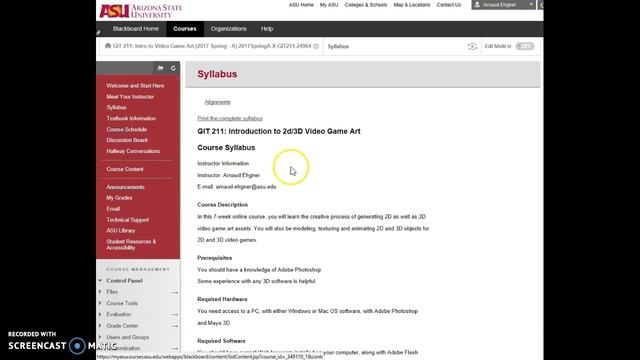
Task: Click the Course Syllabus heading
Action: pyautogui.click(x=226, y=148)
